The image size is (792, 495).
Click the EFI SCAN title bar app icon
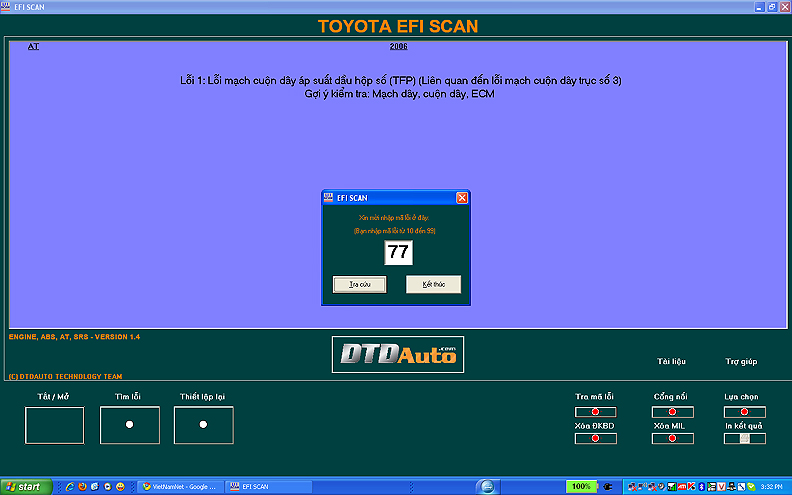tap(6, 7)
